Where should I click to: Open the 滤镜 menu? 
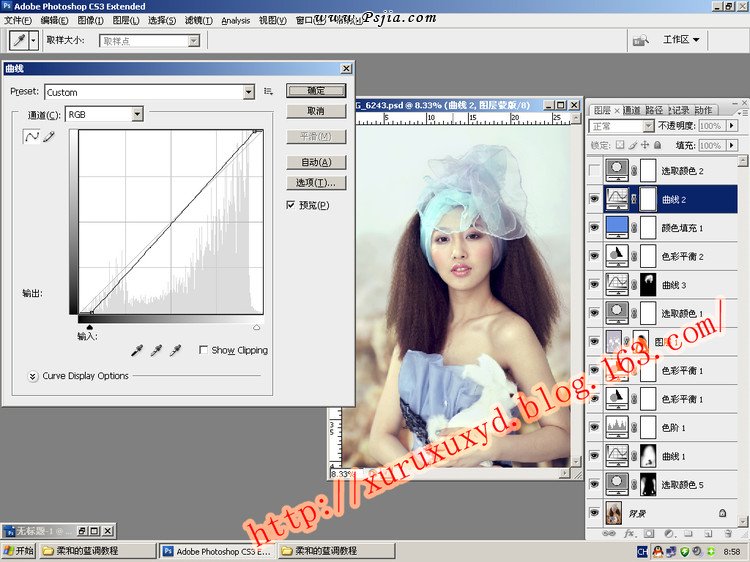(198, 20)
